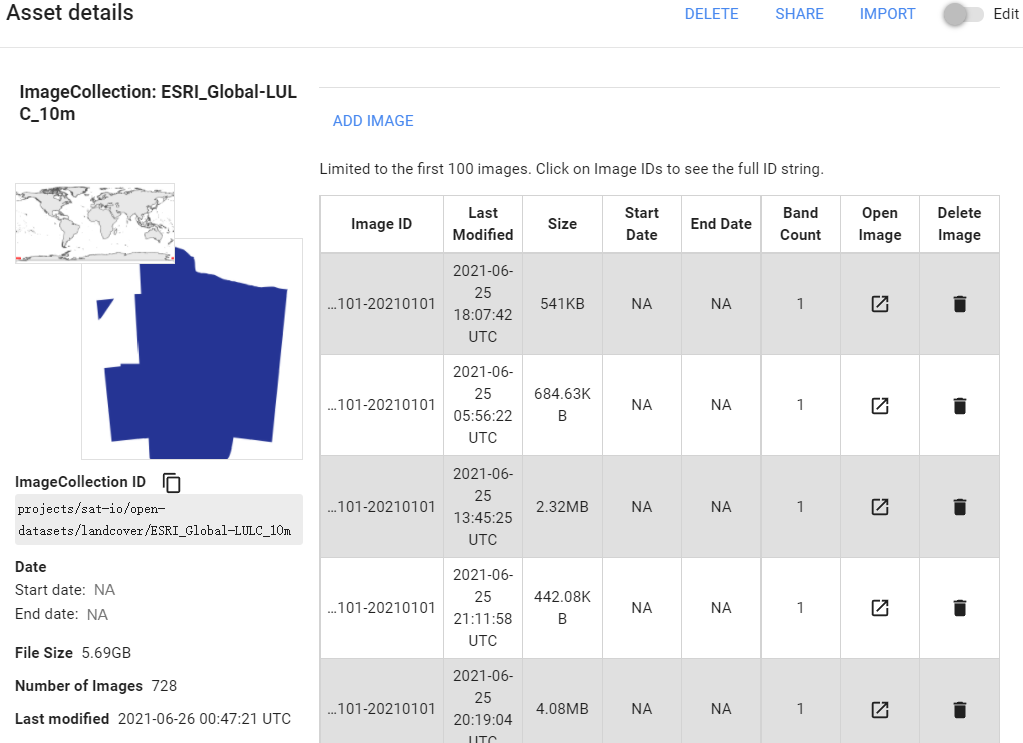Delete the 541KB image

(959, 304)
